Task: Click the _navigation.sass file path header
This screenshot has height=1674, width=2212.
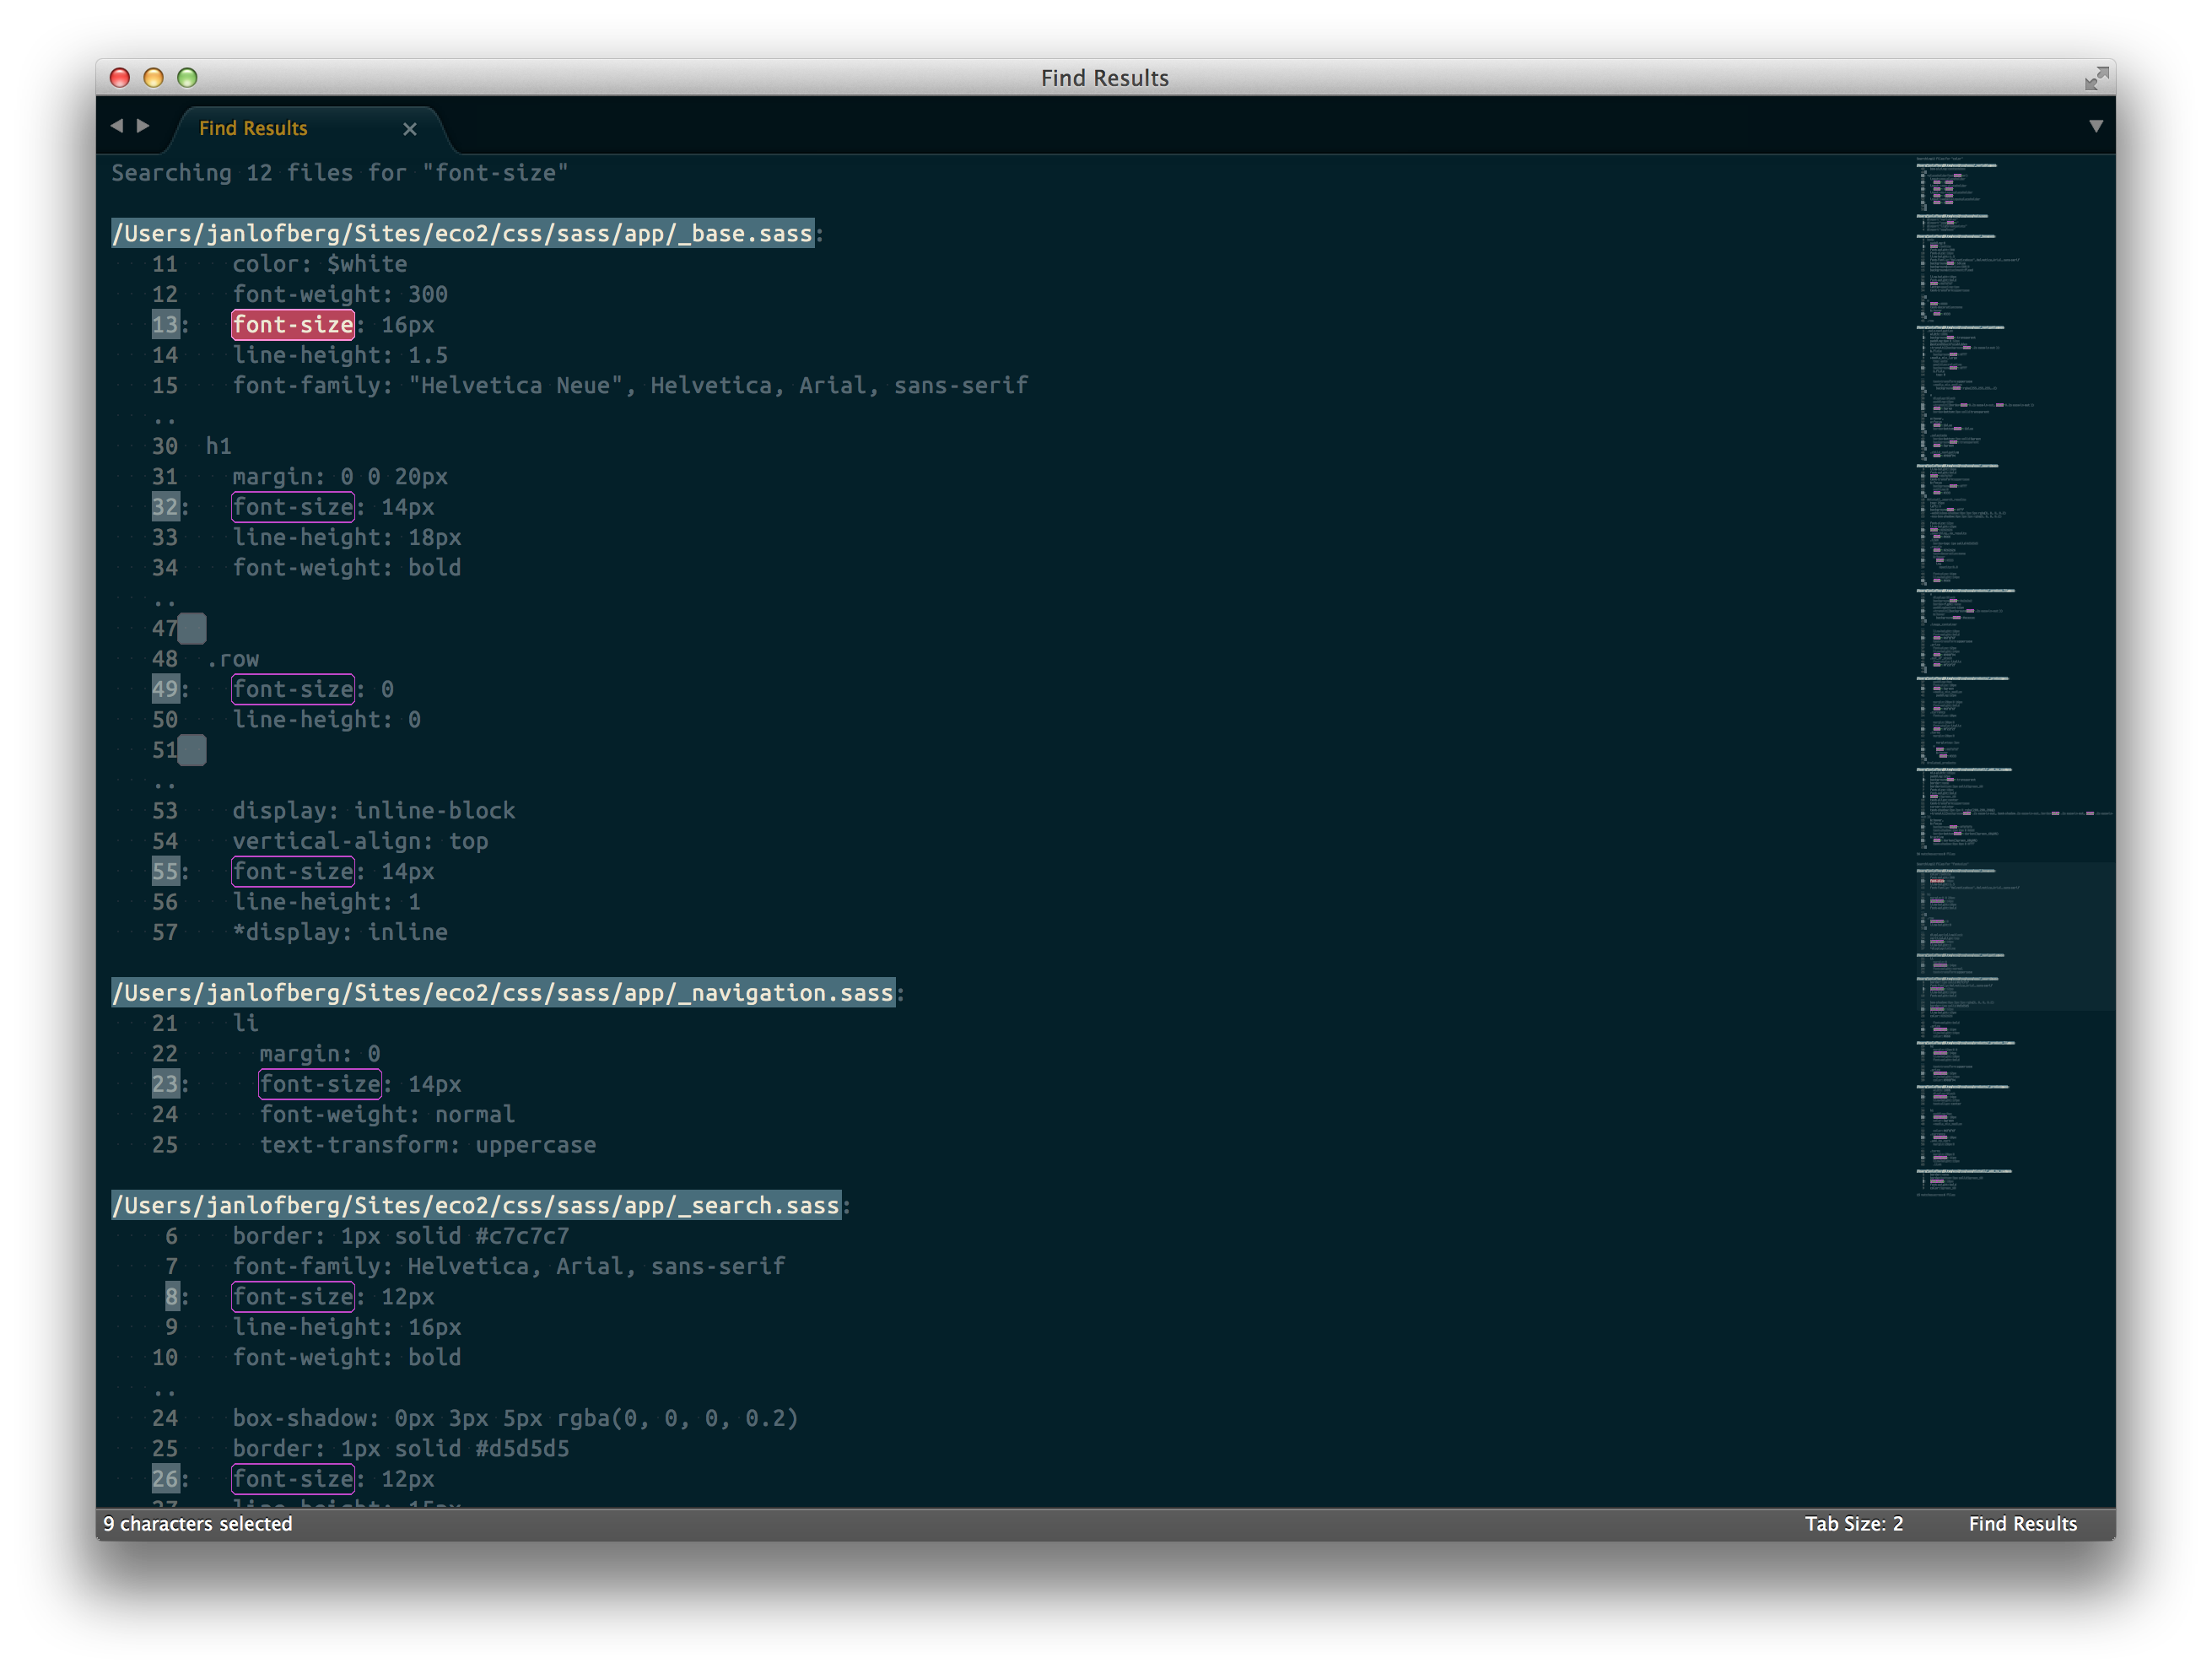Action: 502,993
